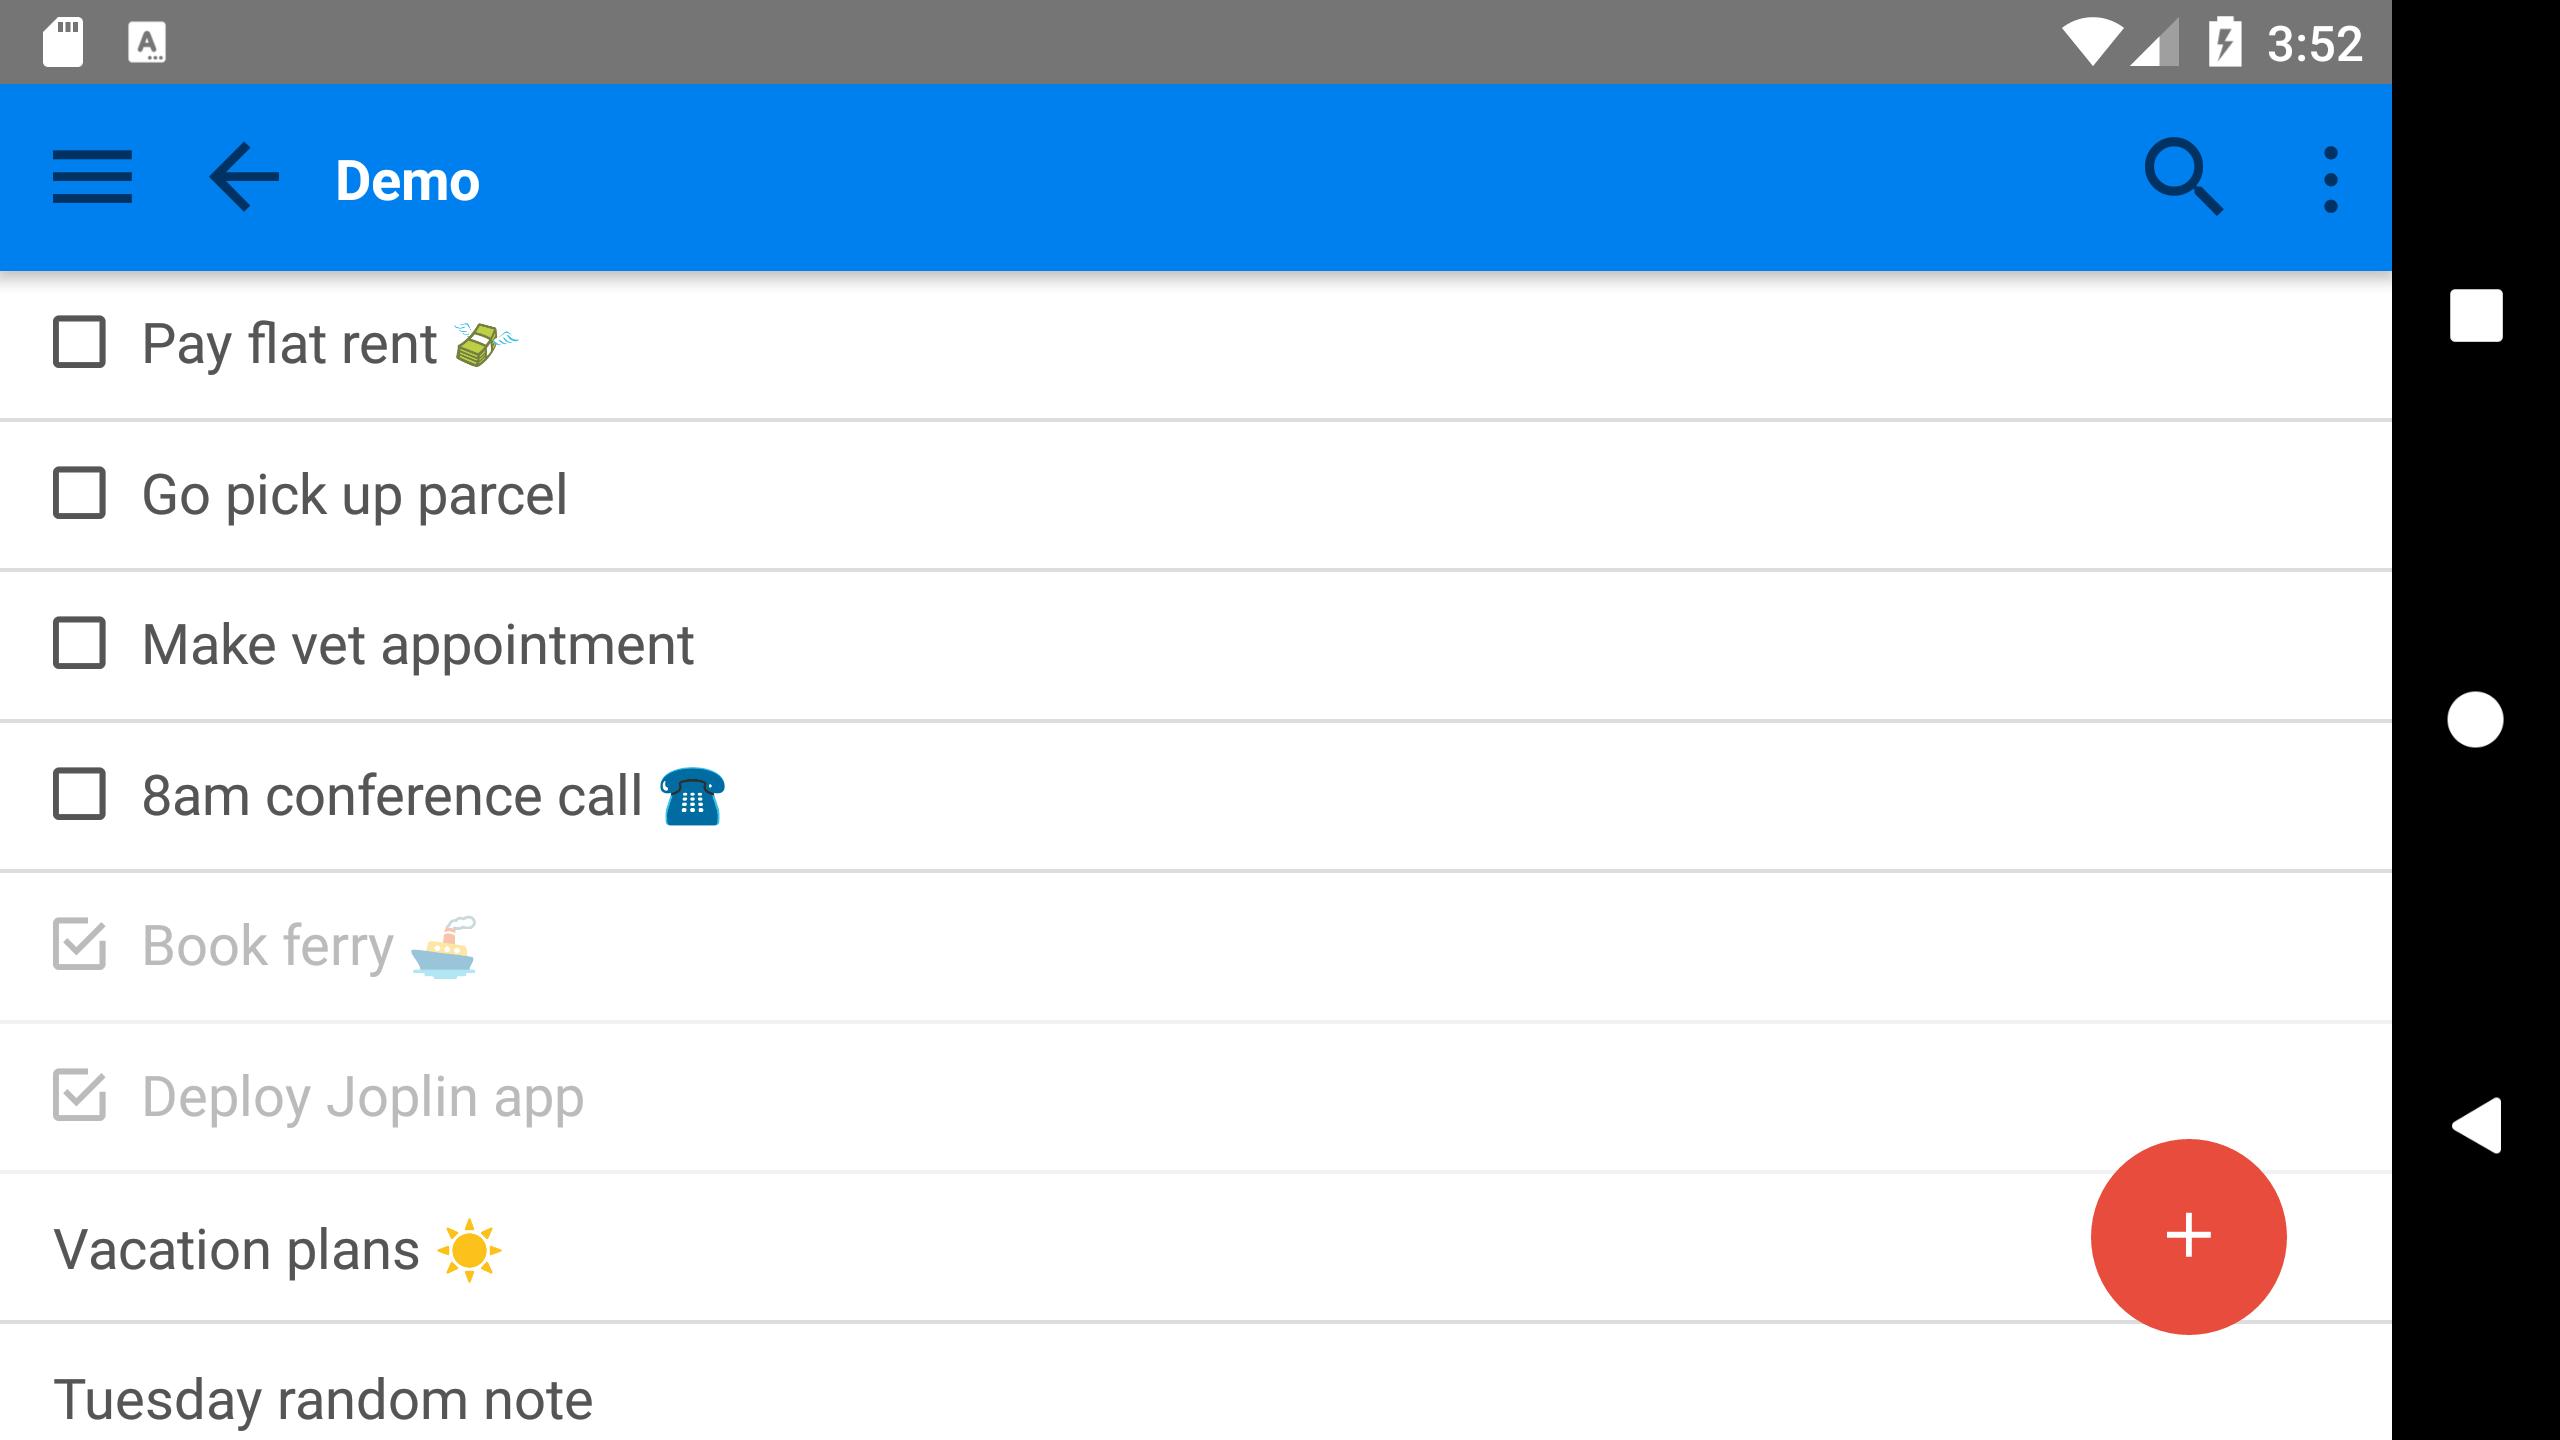
Task: Check the Go pick up parcel checkbox
Action: pyautogui.click(x=79, y=493)
